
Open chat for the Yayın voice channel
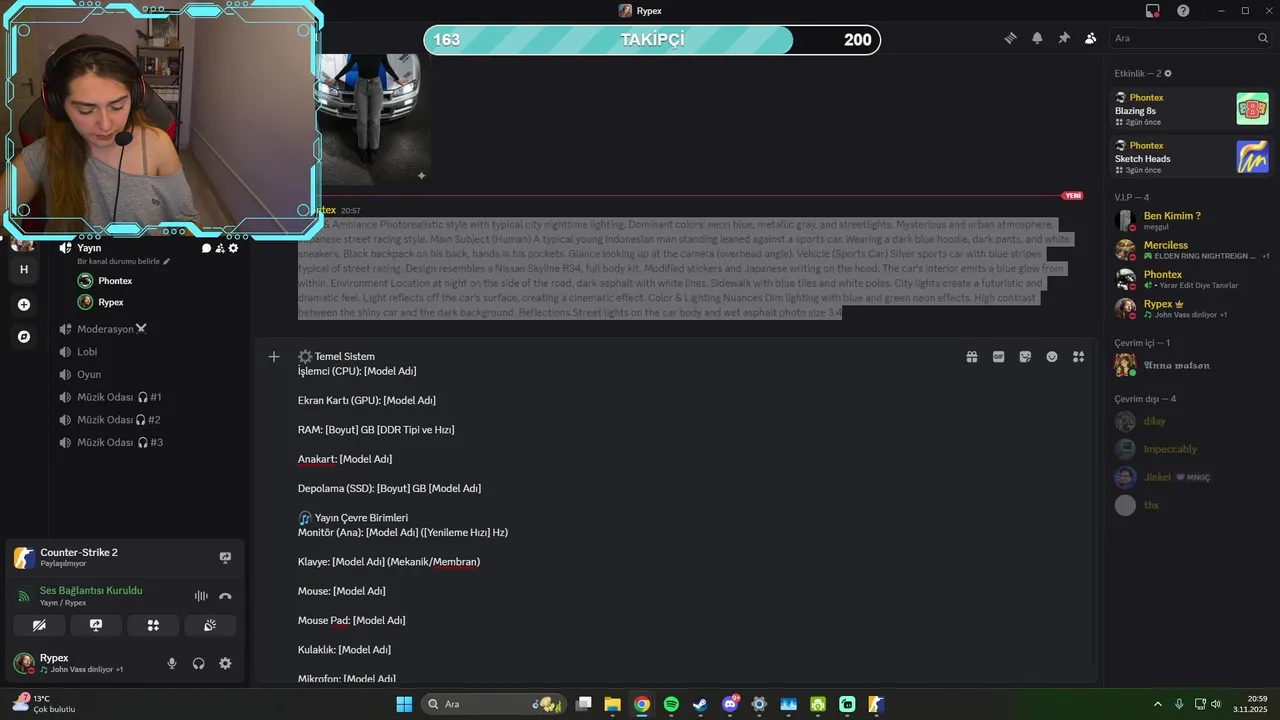[206, 248]
